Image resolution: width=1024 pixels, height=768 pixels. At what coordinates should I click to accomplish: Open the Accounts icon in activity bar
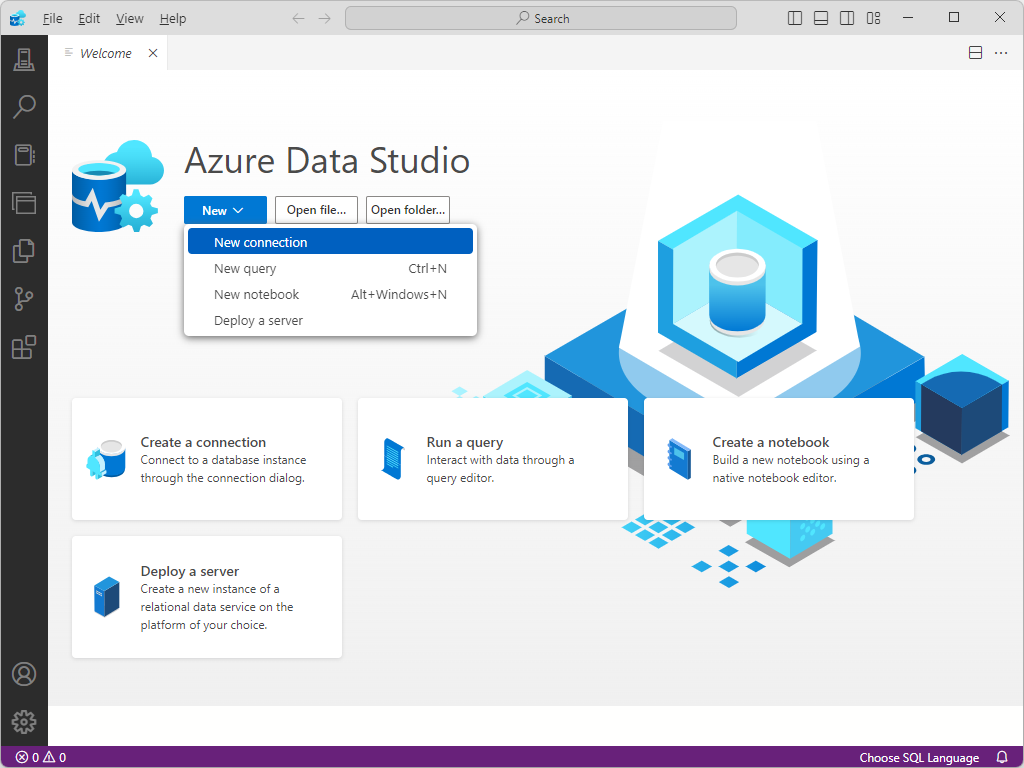pos(24,674)
